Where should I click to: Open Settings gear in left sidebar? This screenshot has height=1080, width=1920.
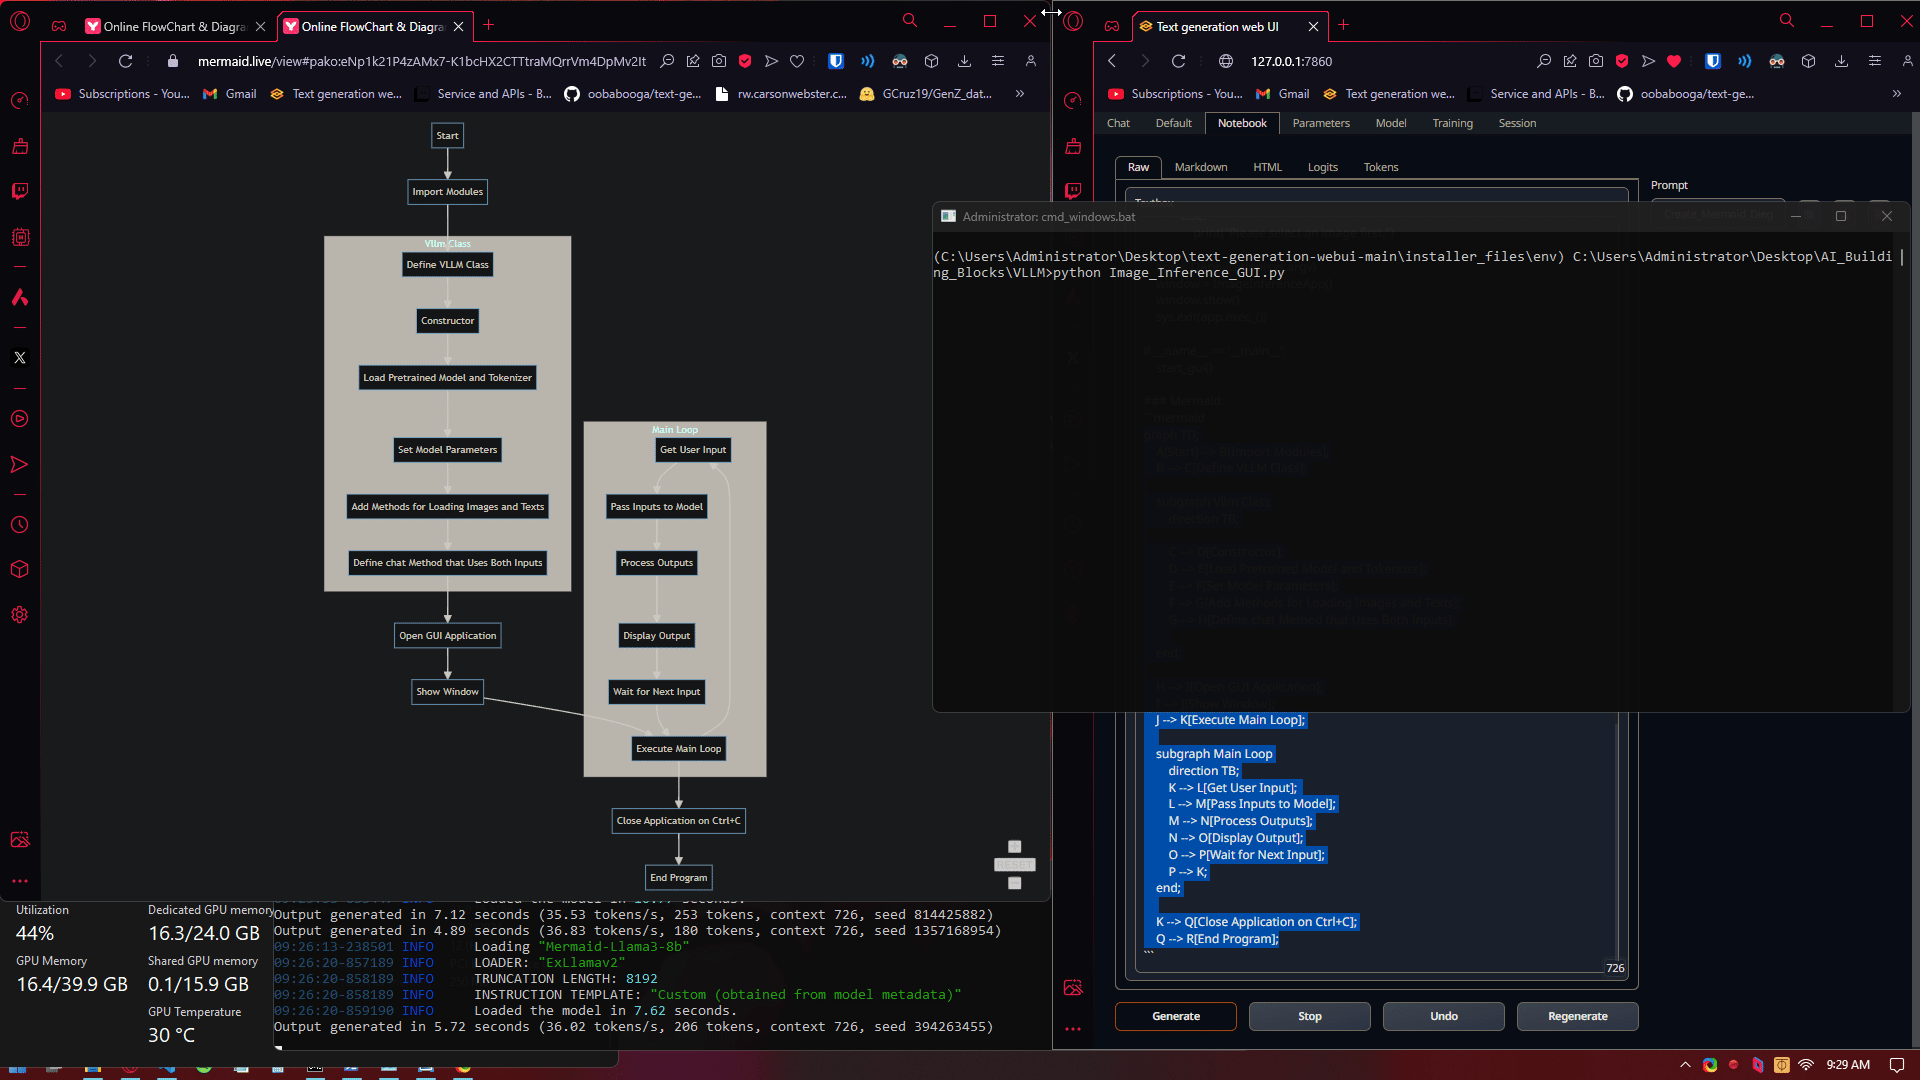pyautogui.click(x=20, y=614)
